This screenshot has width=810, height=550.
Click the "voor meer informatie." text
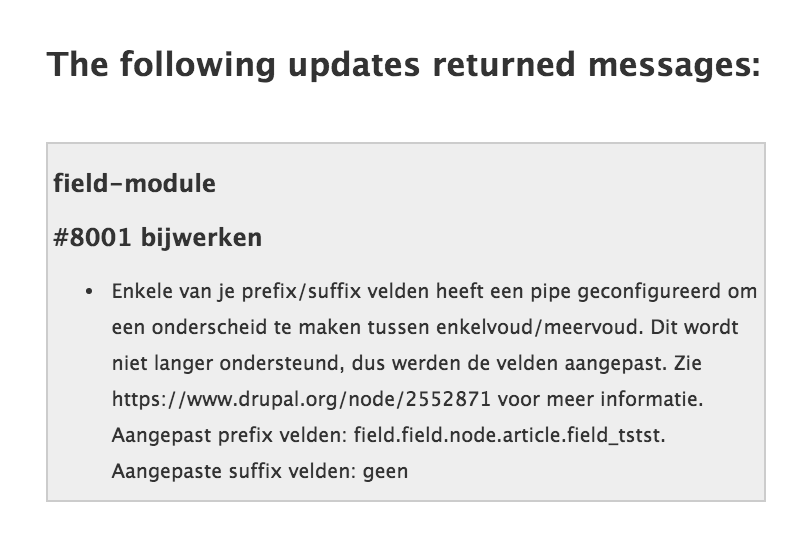600,399
